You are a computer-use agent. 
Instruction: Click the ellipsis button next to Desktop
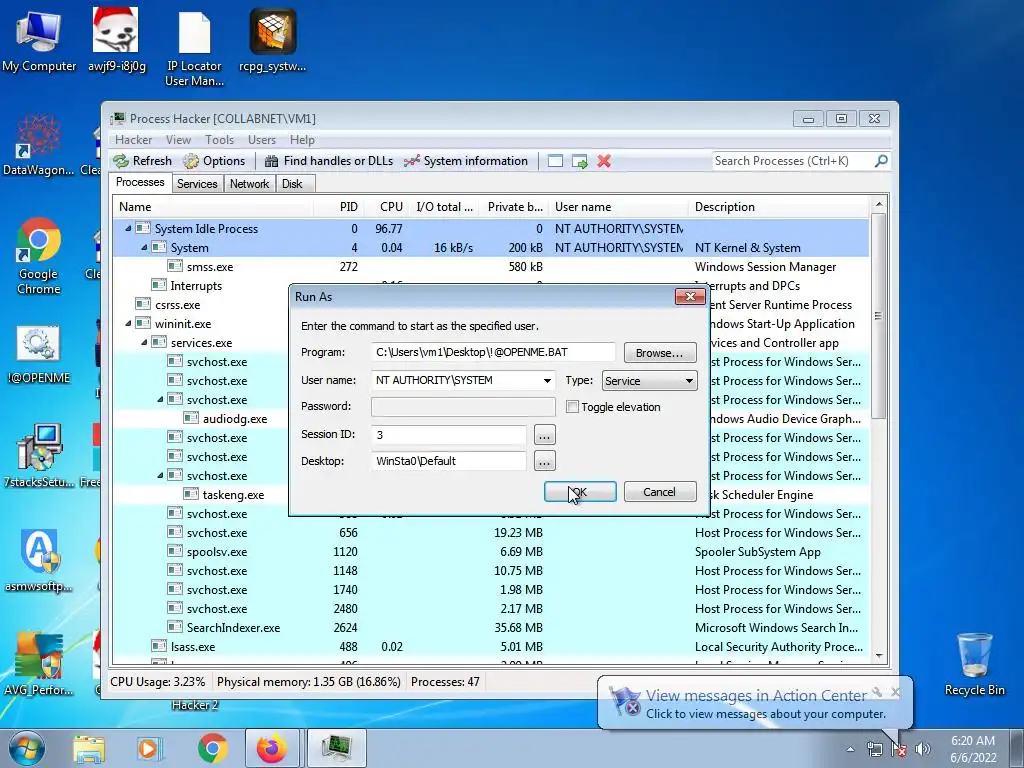coord(545,462)
